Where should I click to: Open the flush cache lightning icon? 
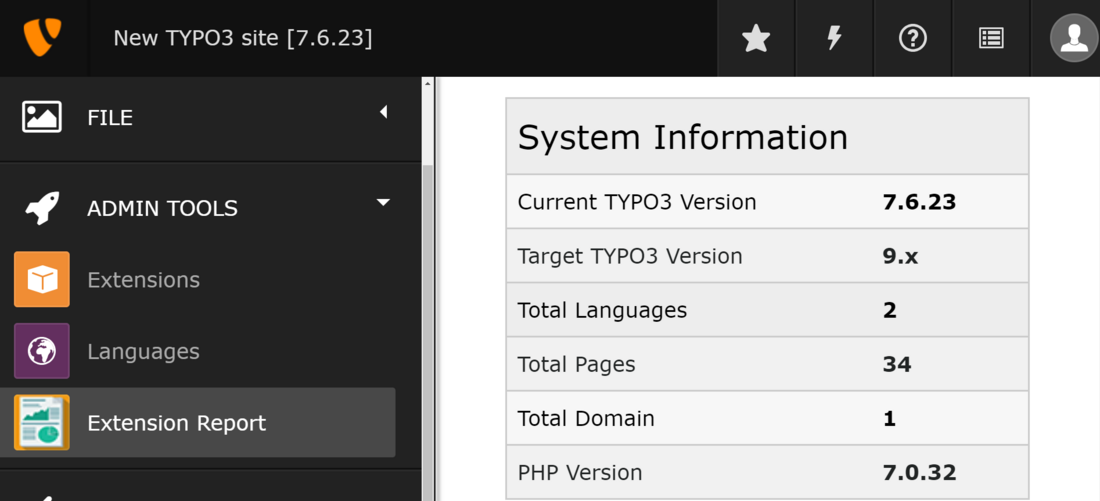coord(834,38)
